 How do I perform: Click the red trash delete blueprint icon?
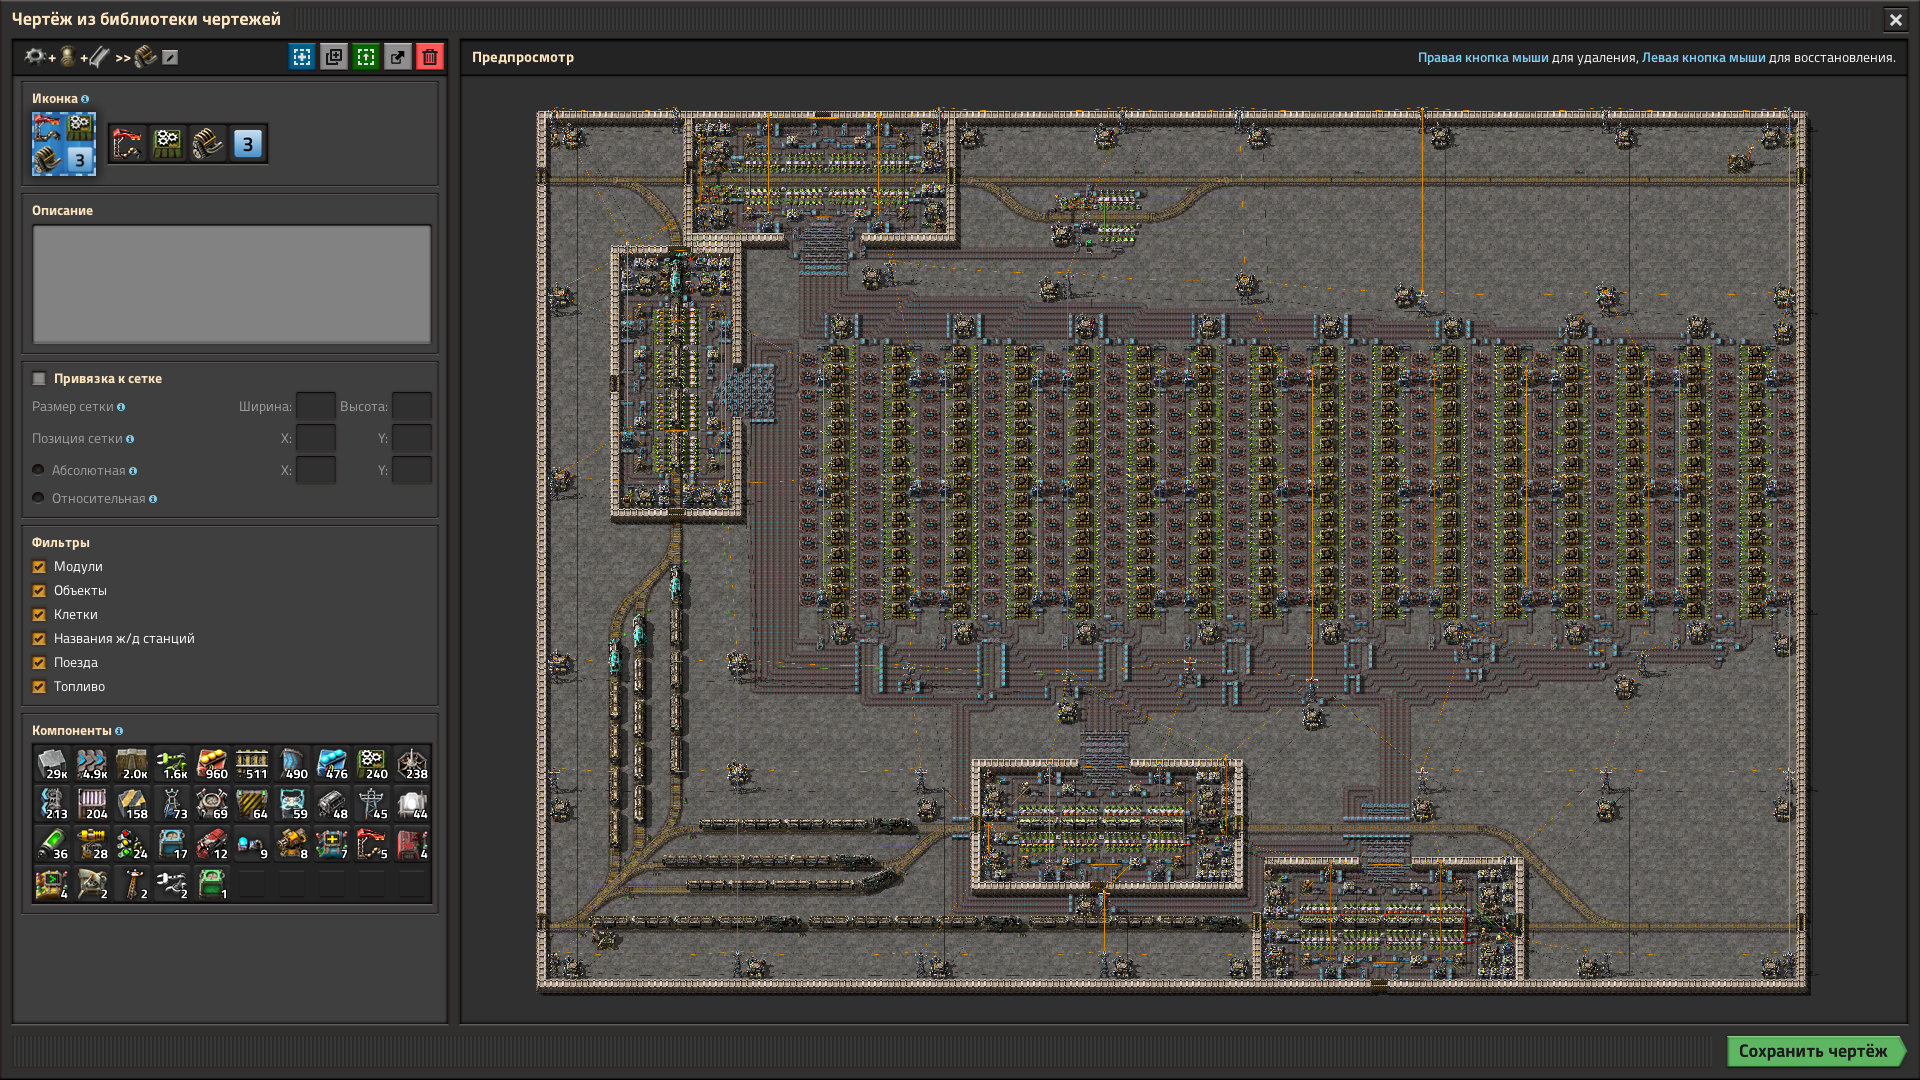coord(430,57)
